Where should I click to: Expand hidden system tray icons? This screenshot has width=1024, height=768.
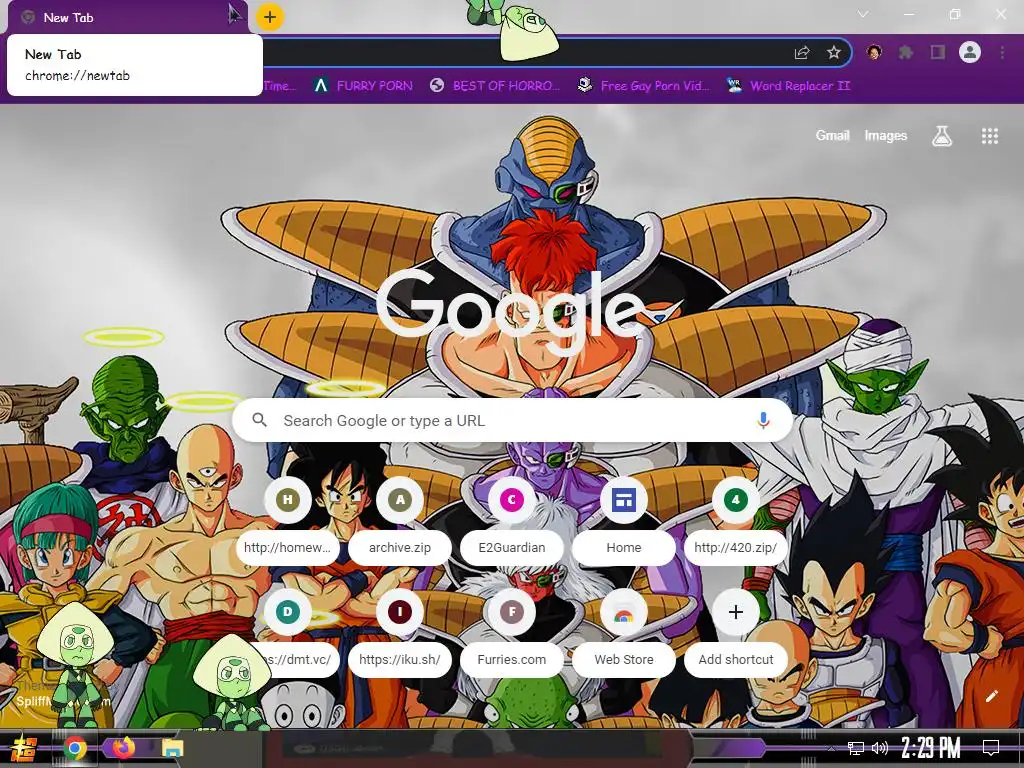click(x=830, y=748)
